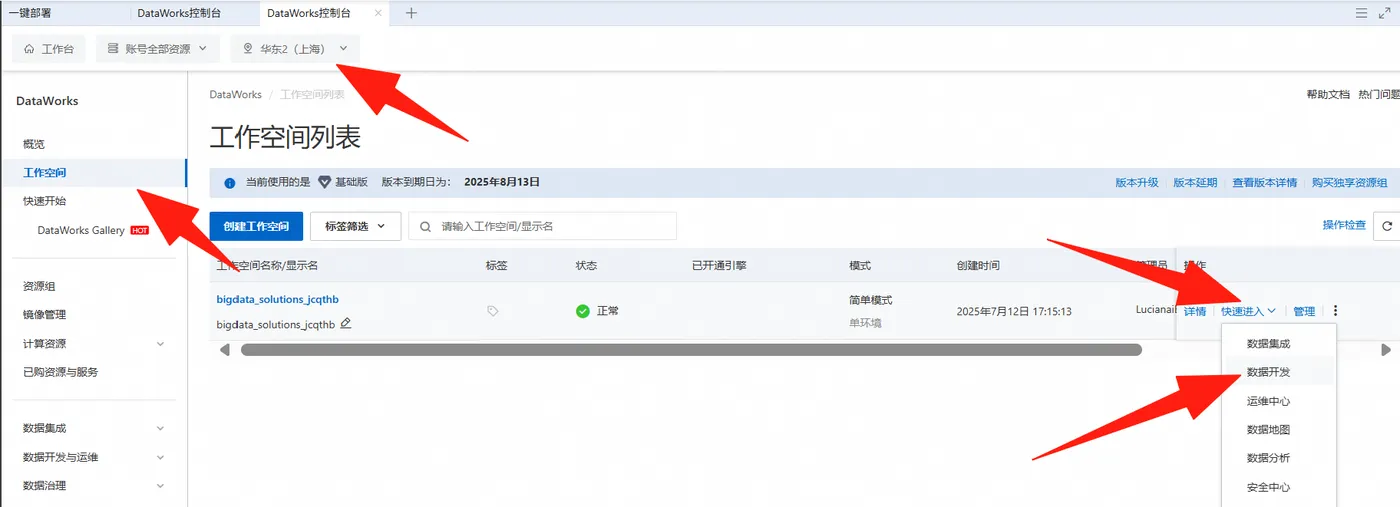Viewport: 1400px width, 507px height.
Task: Click the workspace name search input field
Action: (543, 226)
